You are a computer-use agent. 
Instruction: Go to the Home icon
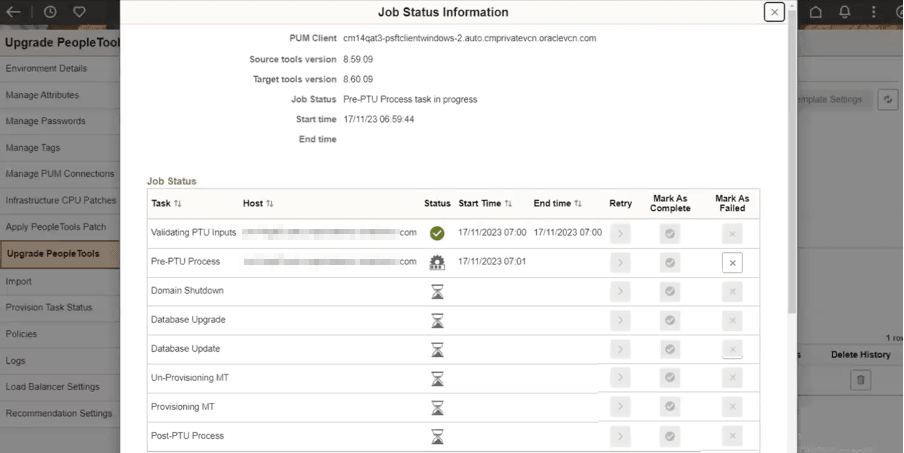[816, 12]
